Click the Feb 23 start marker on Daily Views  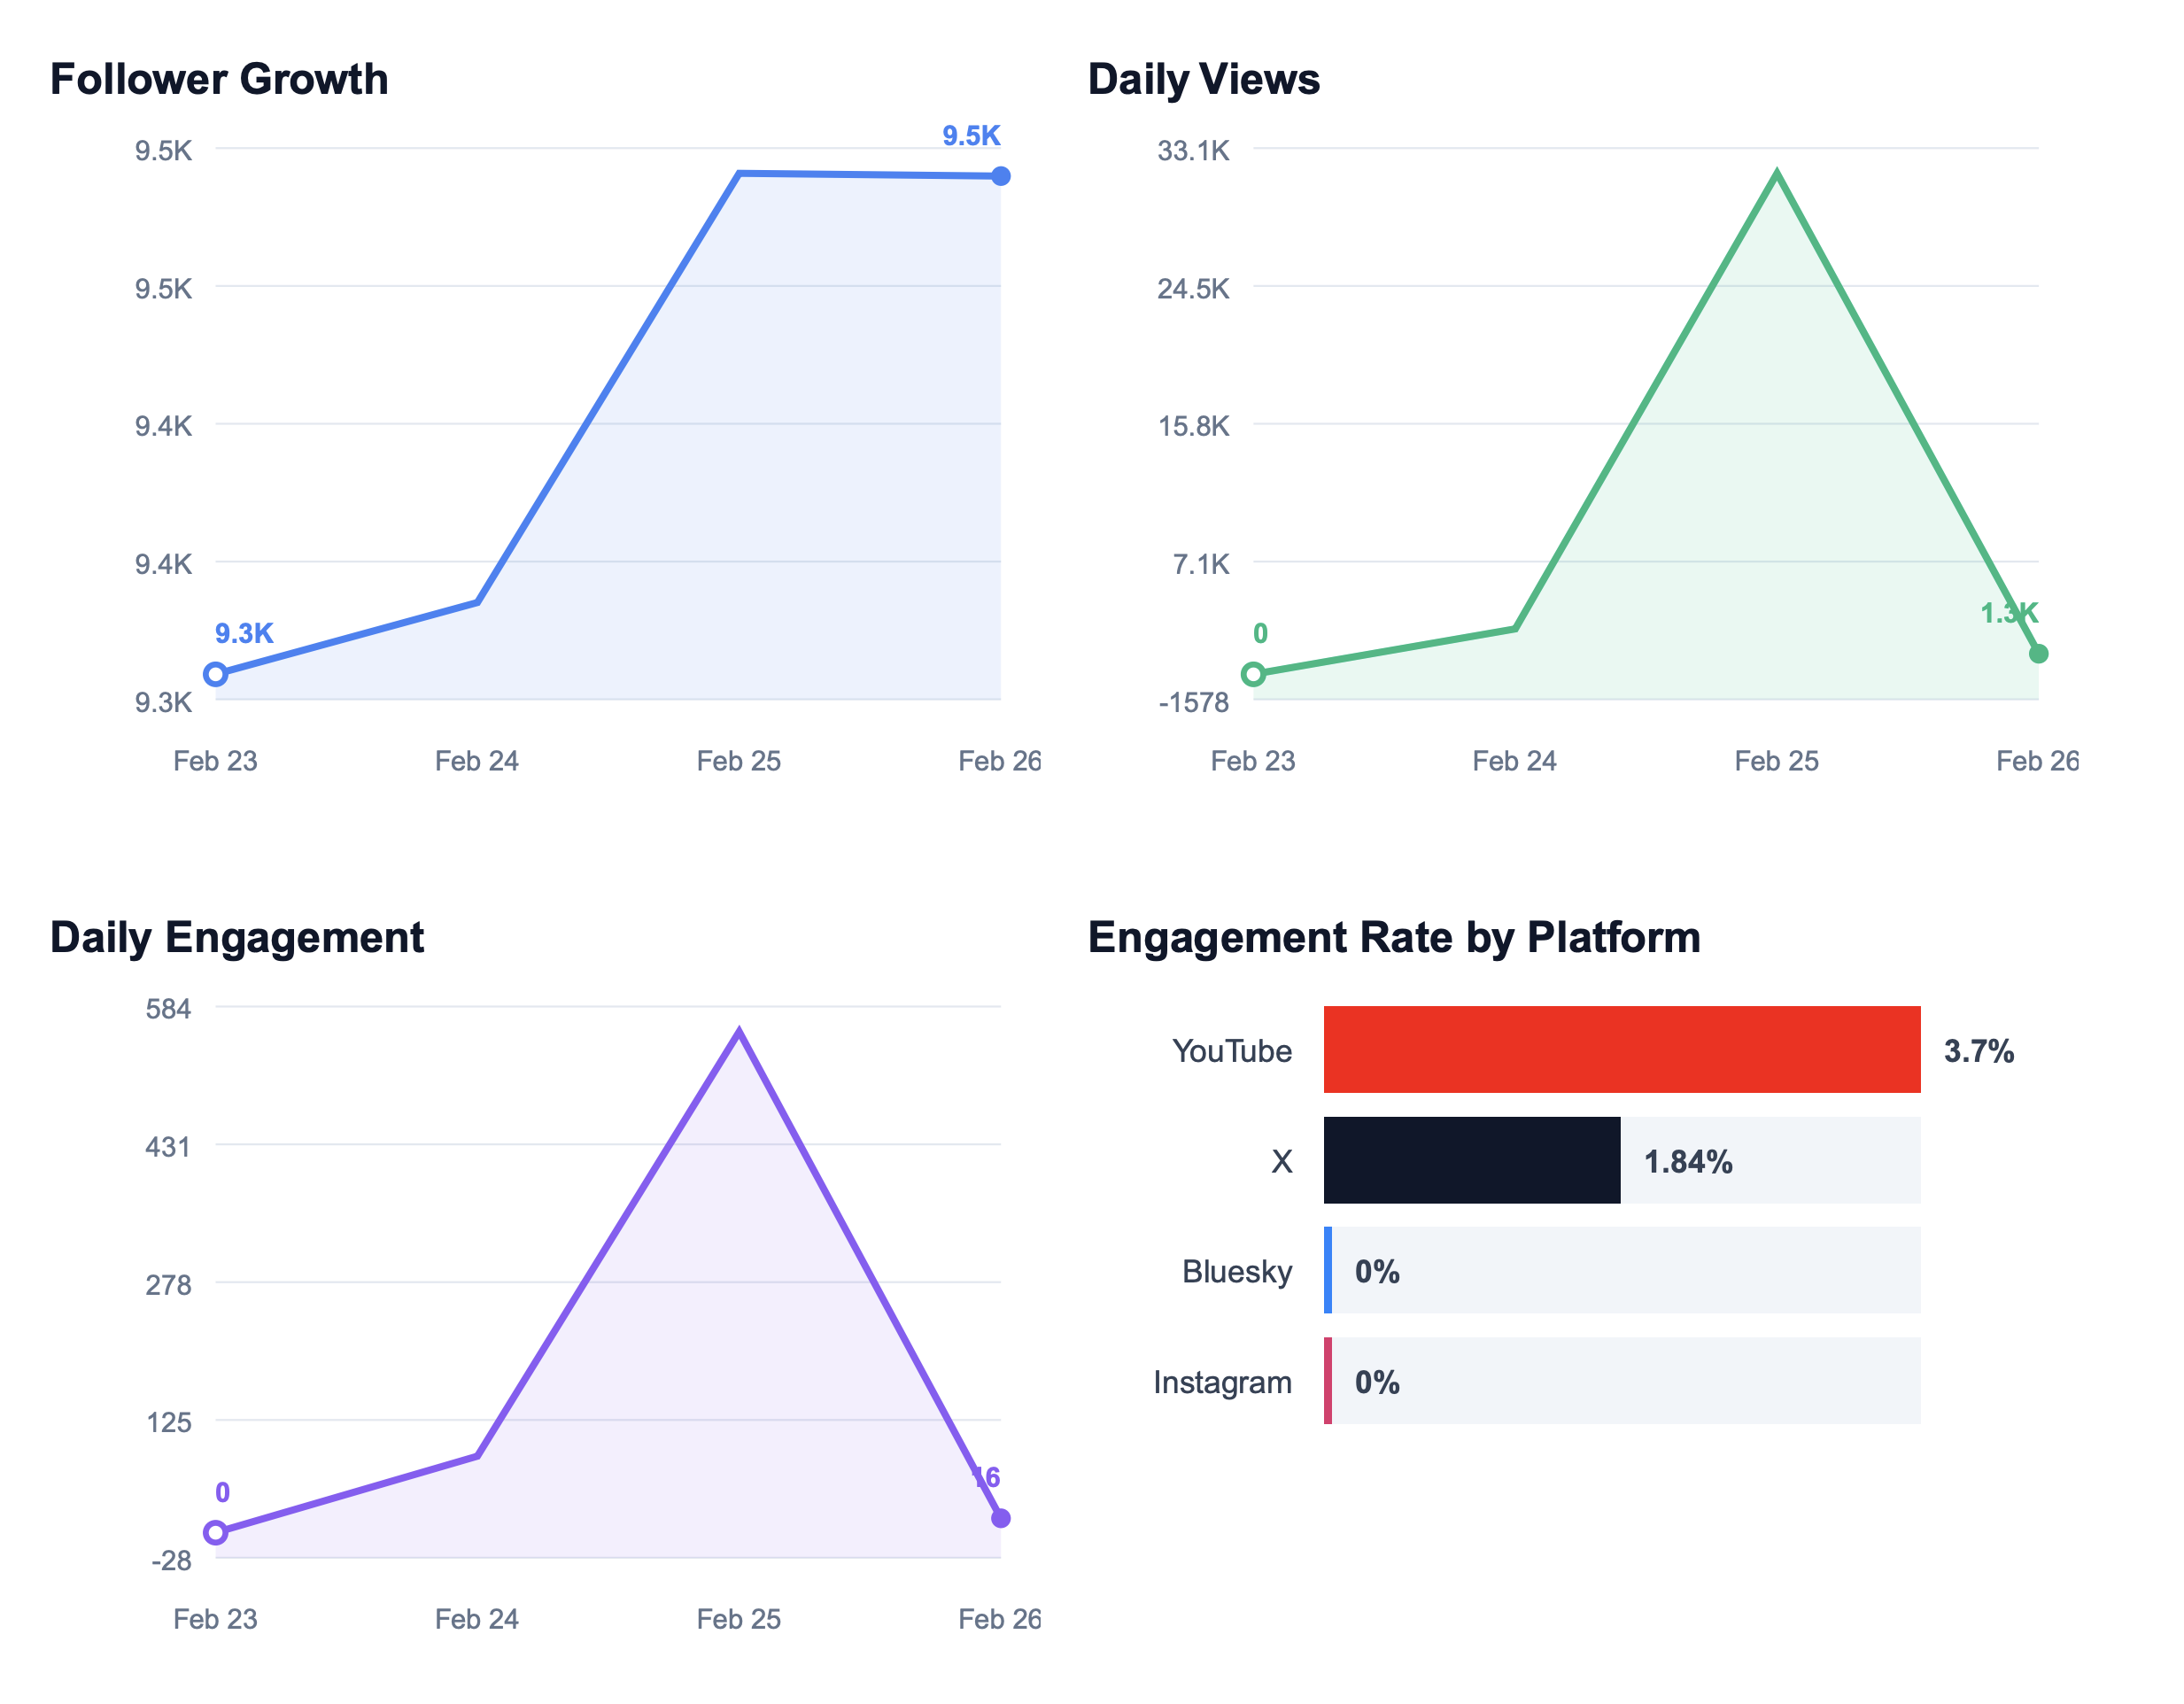pyautogui.click(x=1253, y=674)
